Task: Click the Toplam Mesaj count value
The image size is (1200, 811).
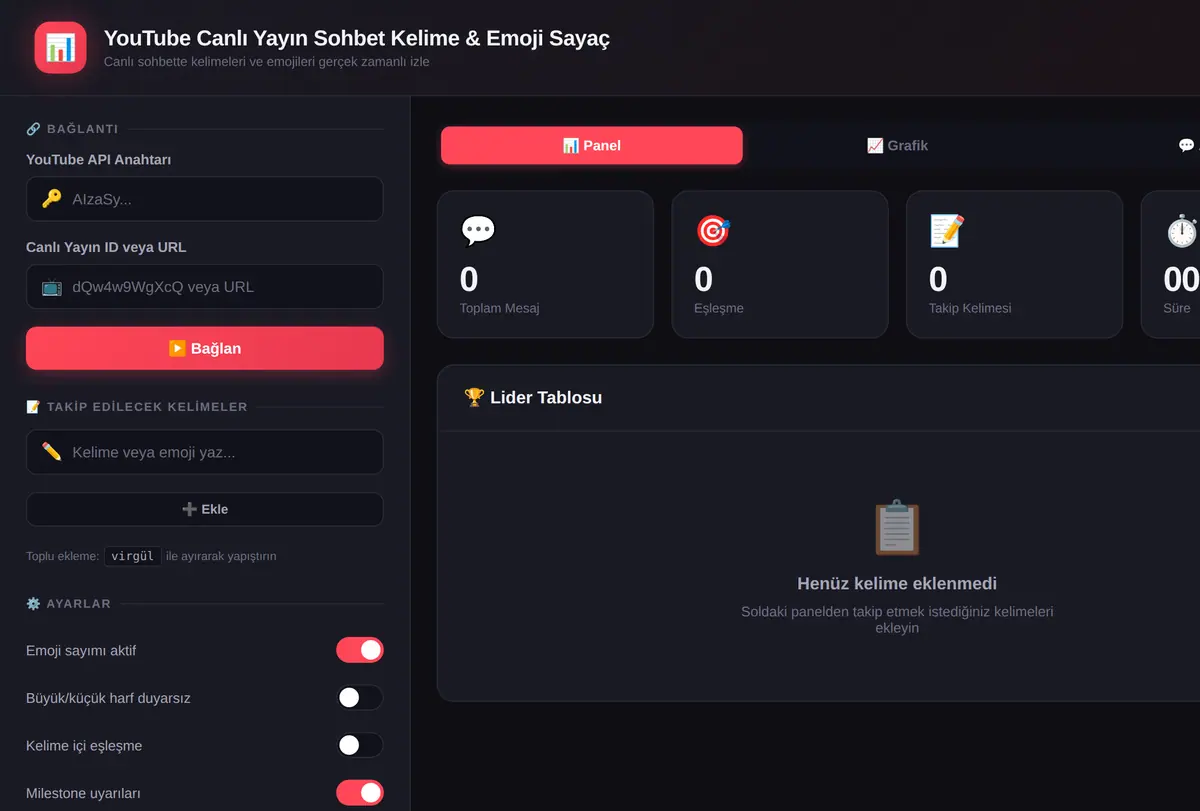Action: 469,279
